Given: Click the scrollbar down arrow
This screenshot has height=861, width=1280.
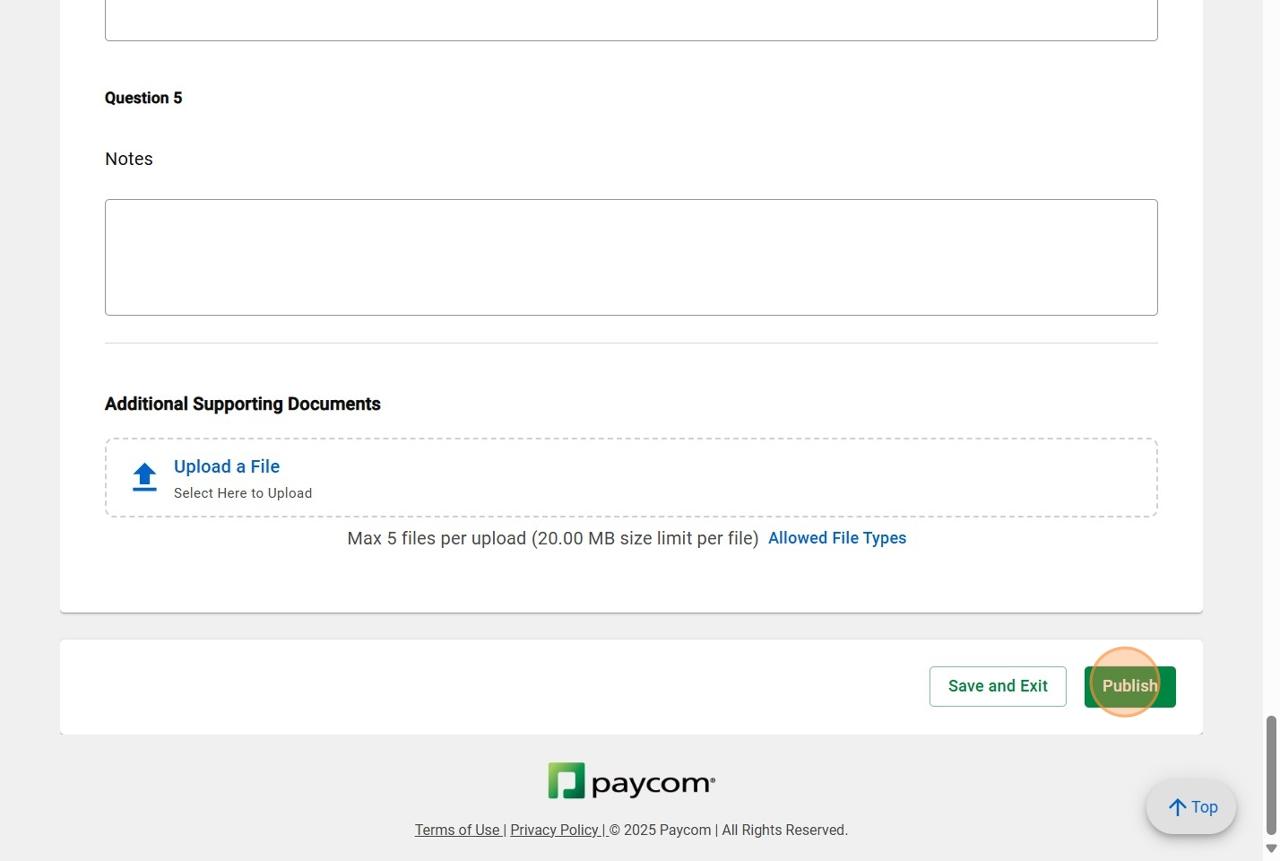Looking at the screenshot, I should pos(1271,849).
